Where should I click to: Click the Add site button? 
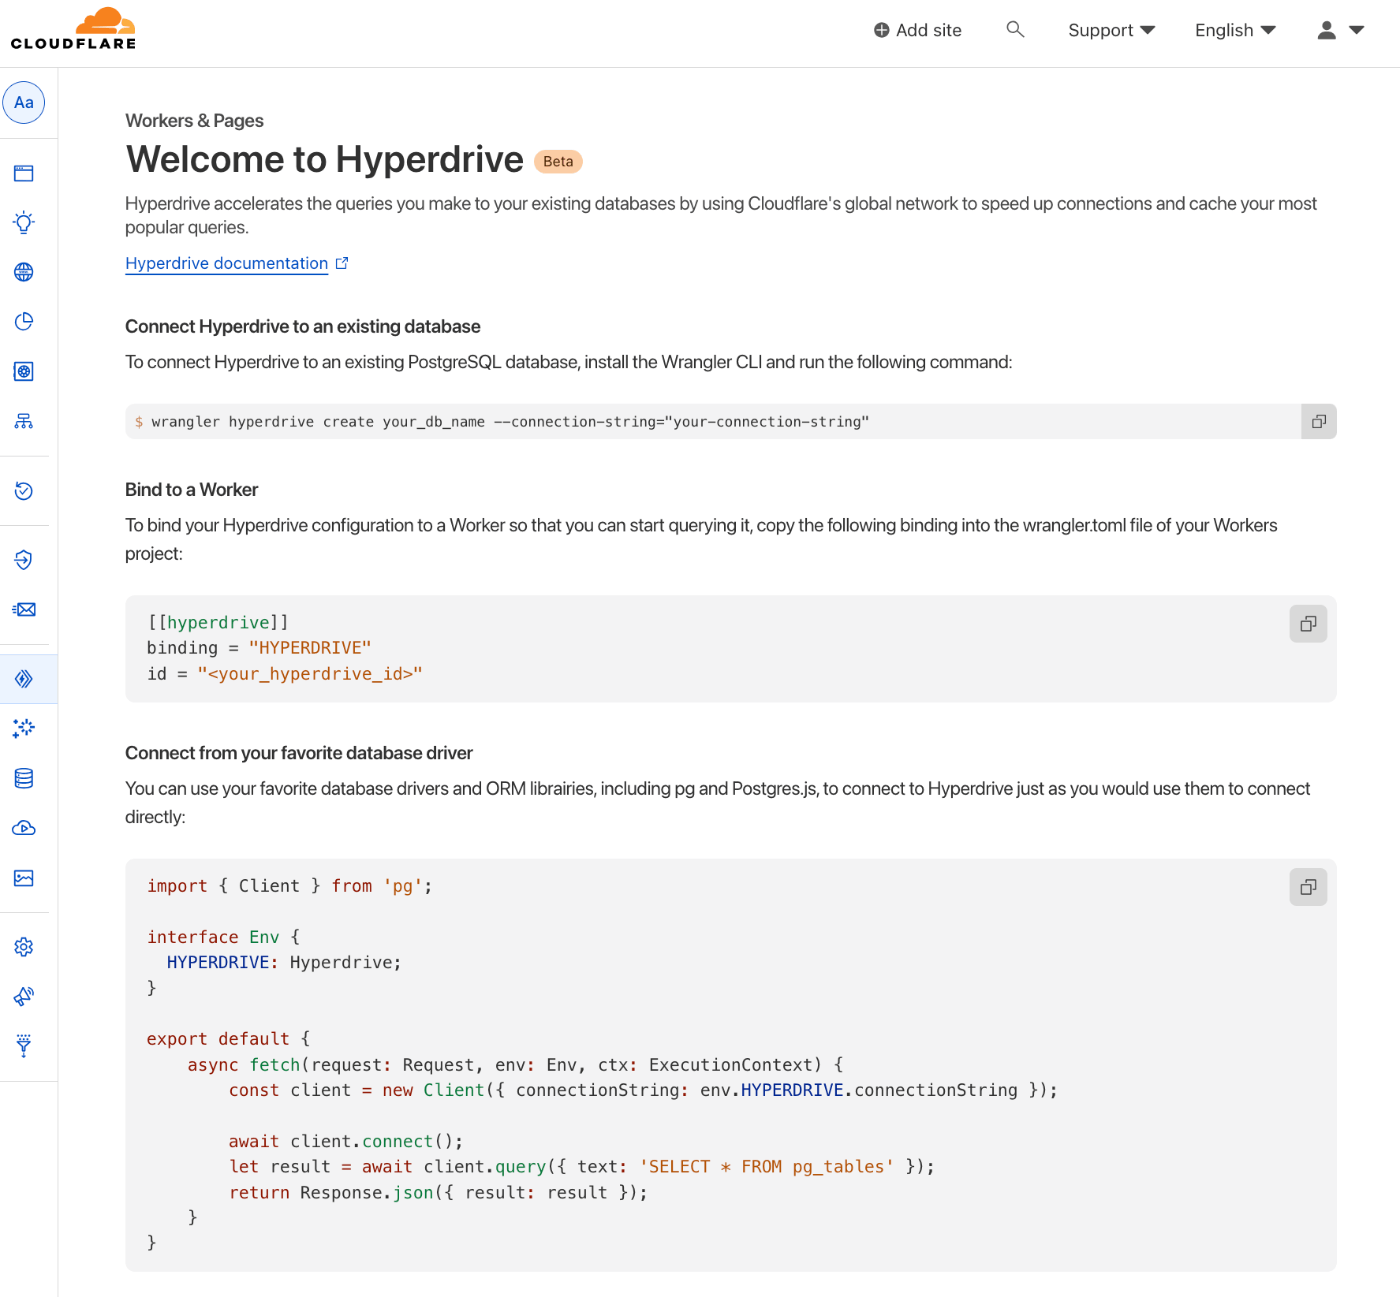point(917,30)
